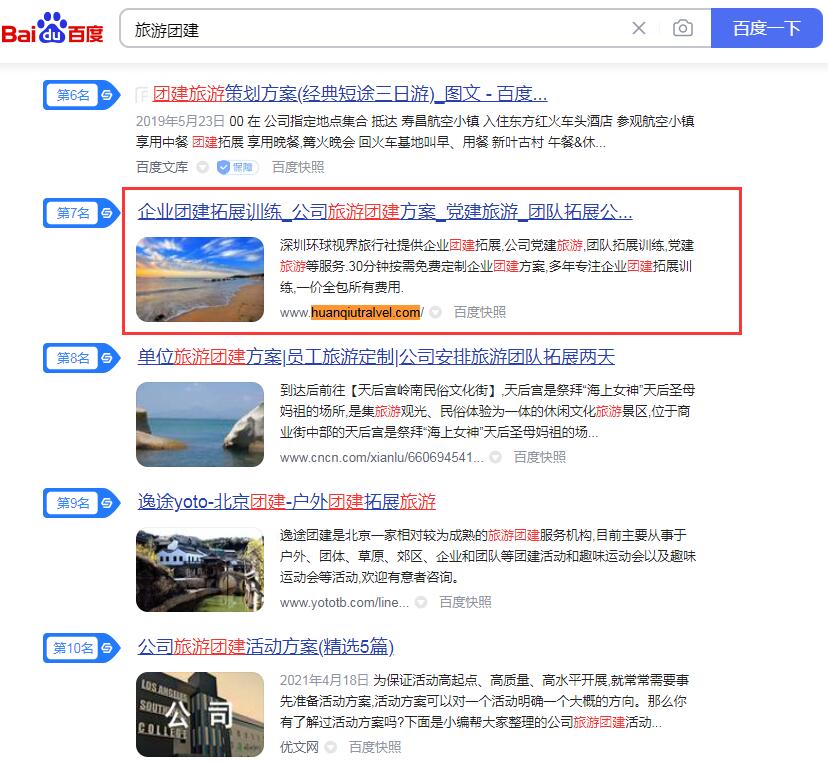Click the 优文网 source link

point(299,747)
